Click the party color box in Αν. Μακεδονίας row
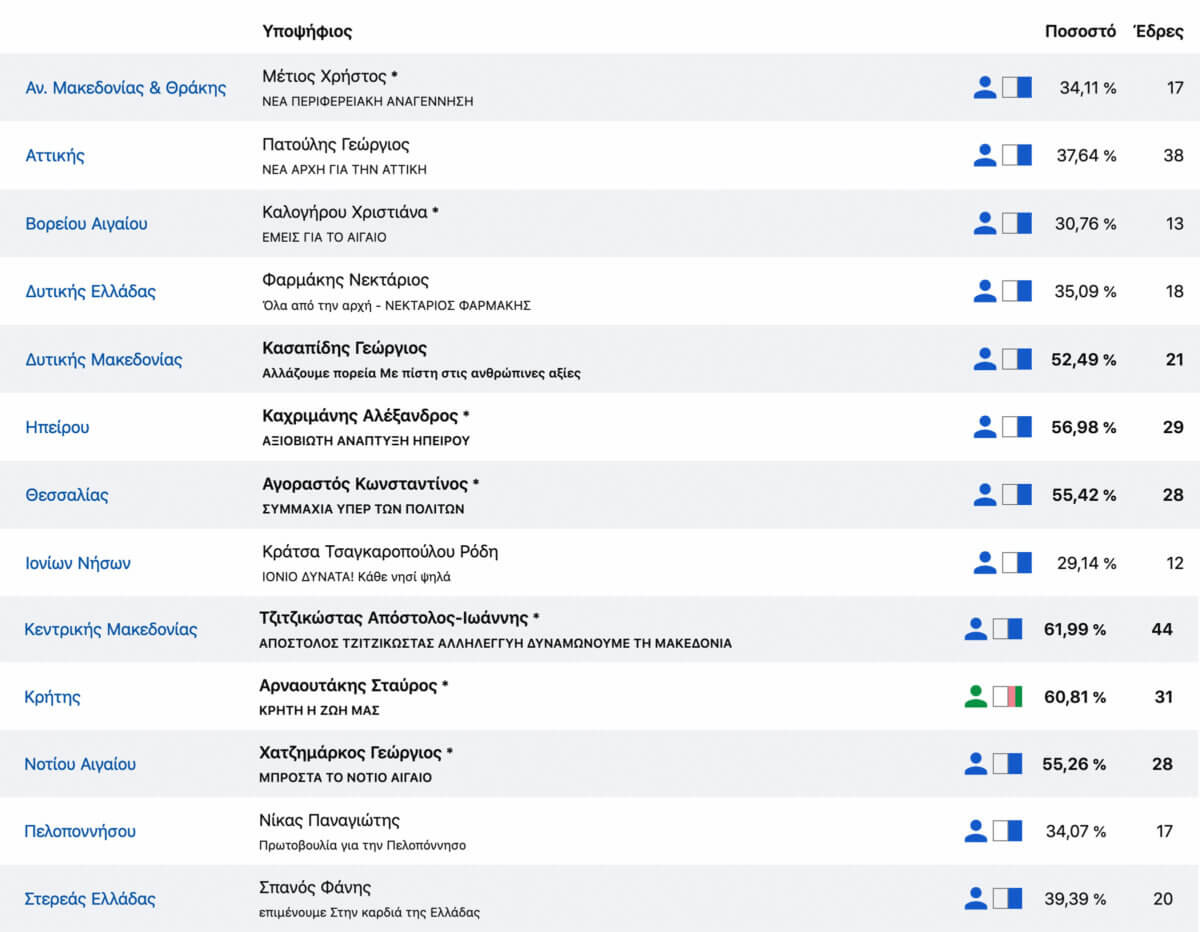The width and height of the screenshot is (1200, 932). (x=1017, y=87)
